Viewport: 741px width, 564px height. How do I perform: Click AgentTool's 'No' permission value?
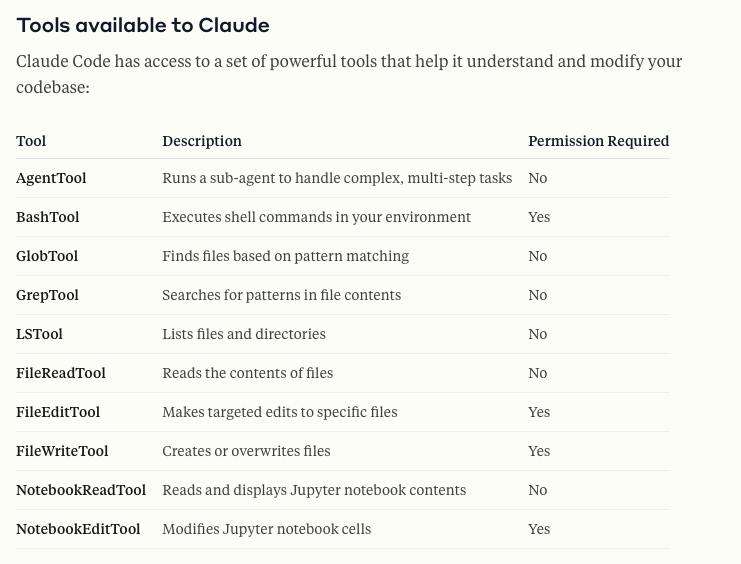(x=538, y=178)
